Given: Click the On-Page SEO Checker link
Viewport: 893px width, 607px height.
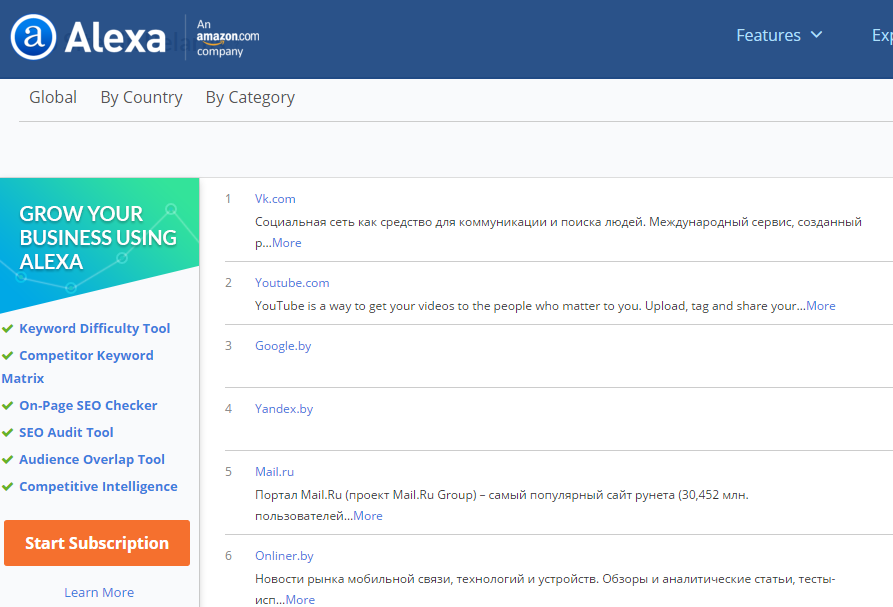Looking at the screenshot, I should point(88,405).
